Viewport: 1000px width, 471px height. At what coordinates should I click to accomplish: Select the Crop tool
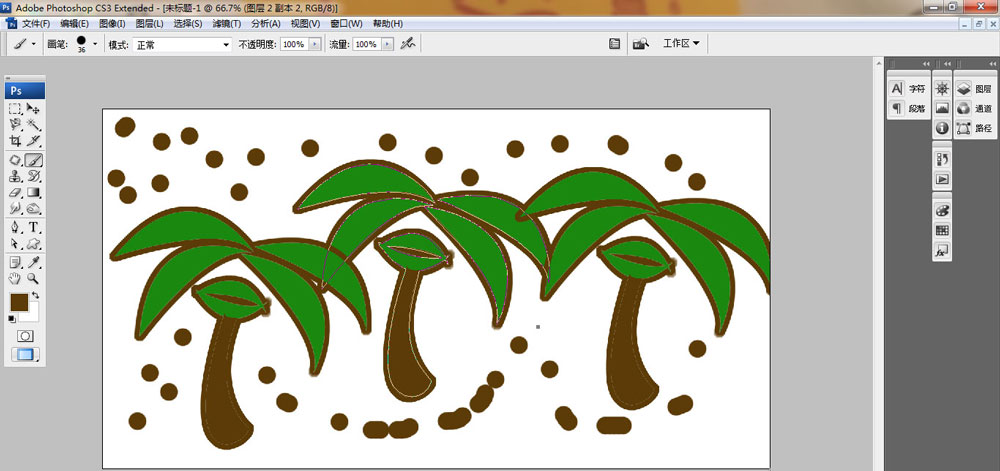pyautogui.click(x=15, y=142)
